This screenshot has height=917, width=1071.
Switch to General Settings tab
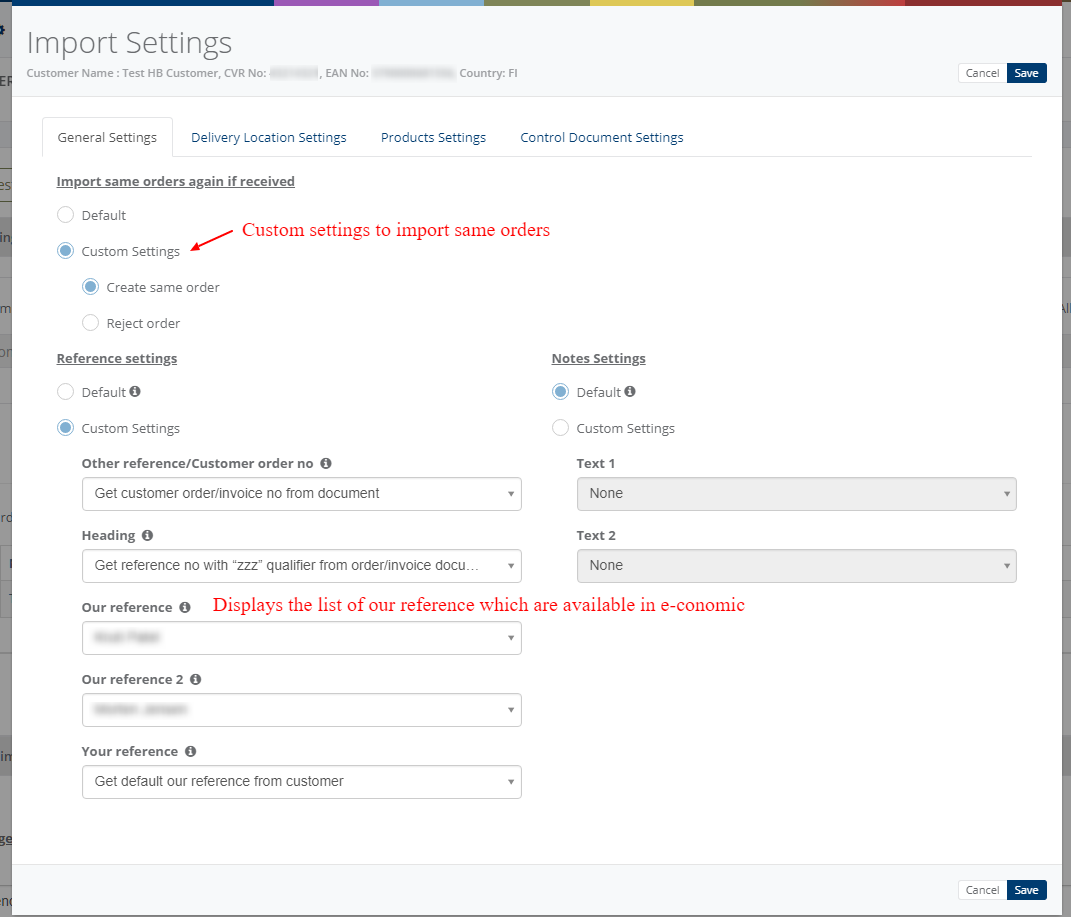point(107,137)
